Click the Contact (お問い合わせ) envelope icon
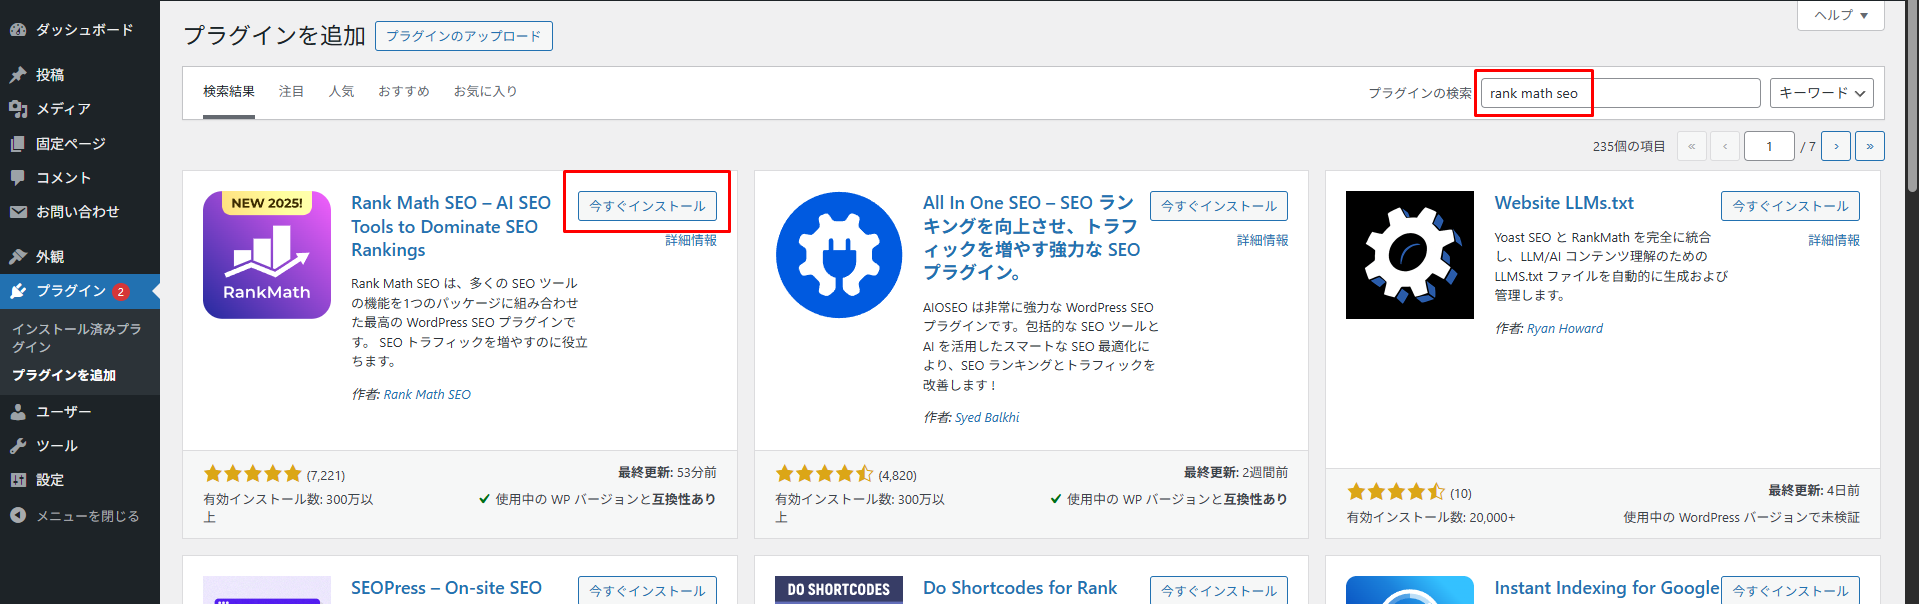Screen dimensions: 1919x604 pyautogui.click(x=18, y=212)
